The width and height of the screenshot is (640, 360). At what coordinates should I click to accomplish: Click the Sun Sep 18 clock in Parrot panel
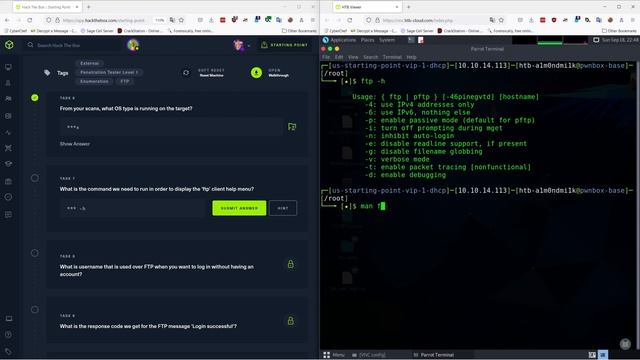tap(620, 40)
